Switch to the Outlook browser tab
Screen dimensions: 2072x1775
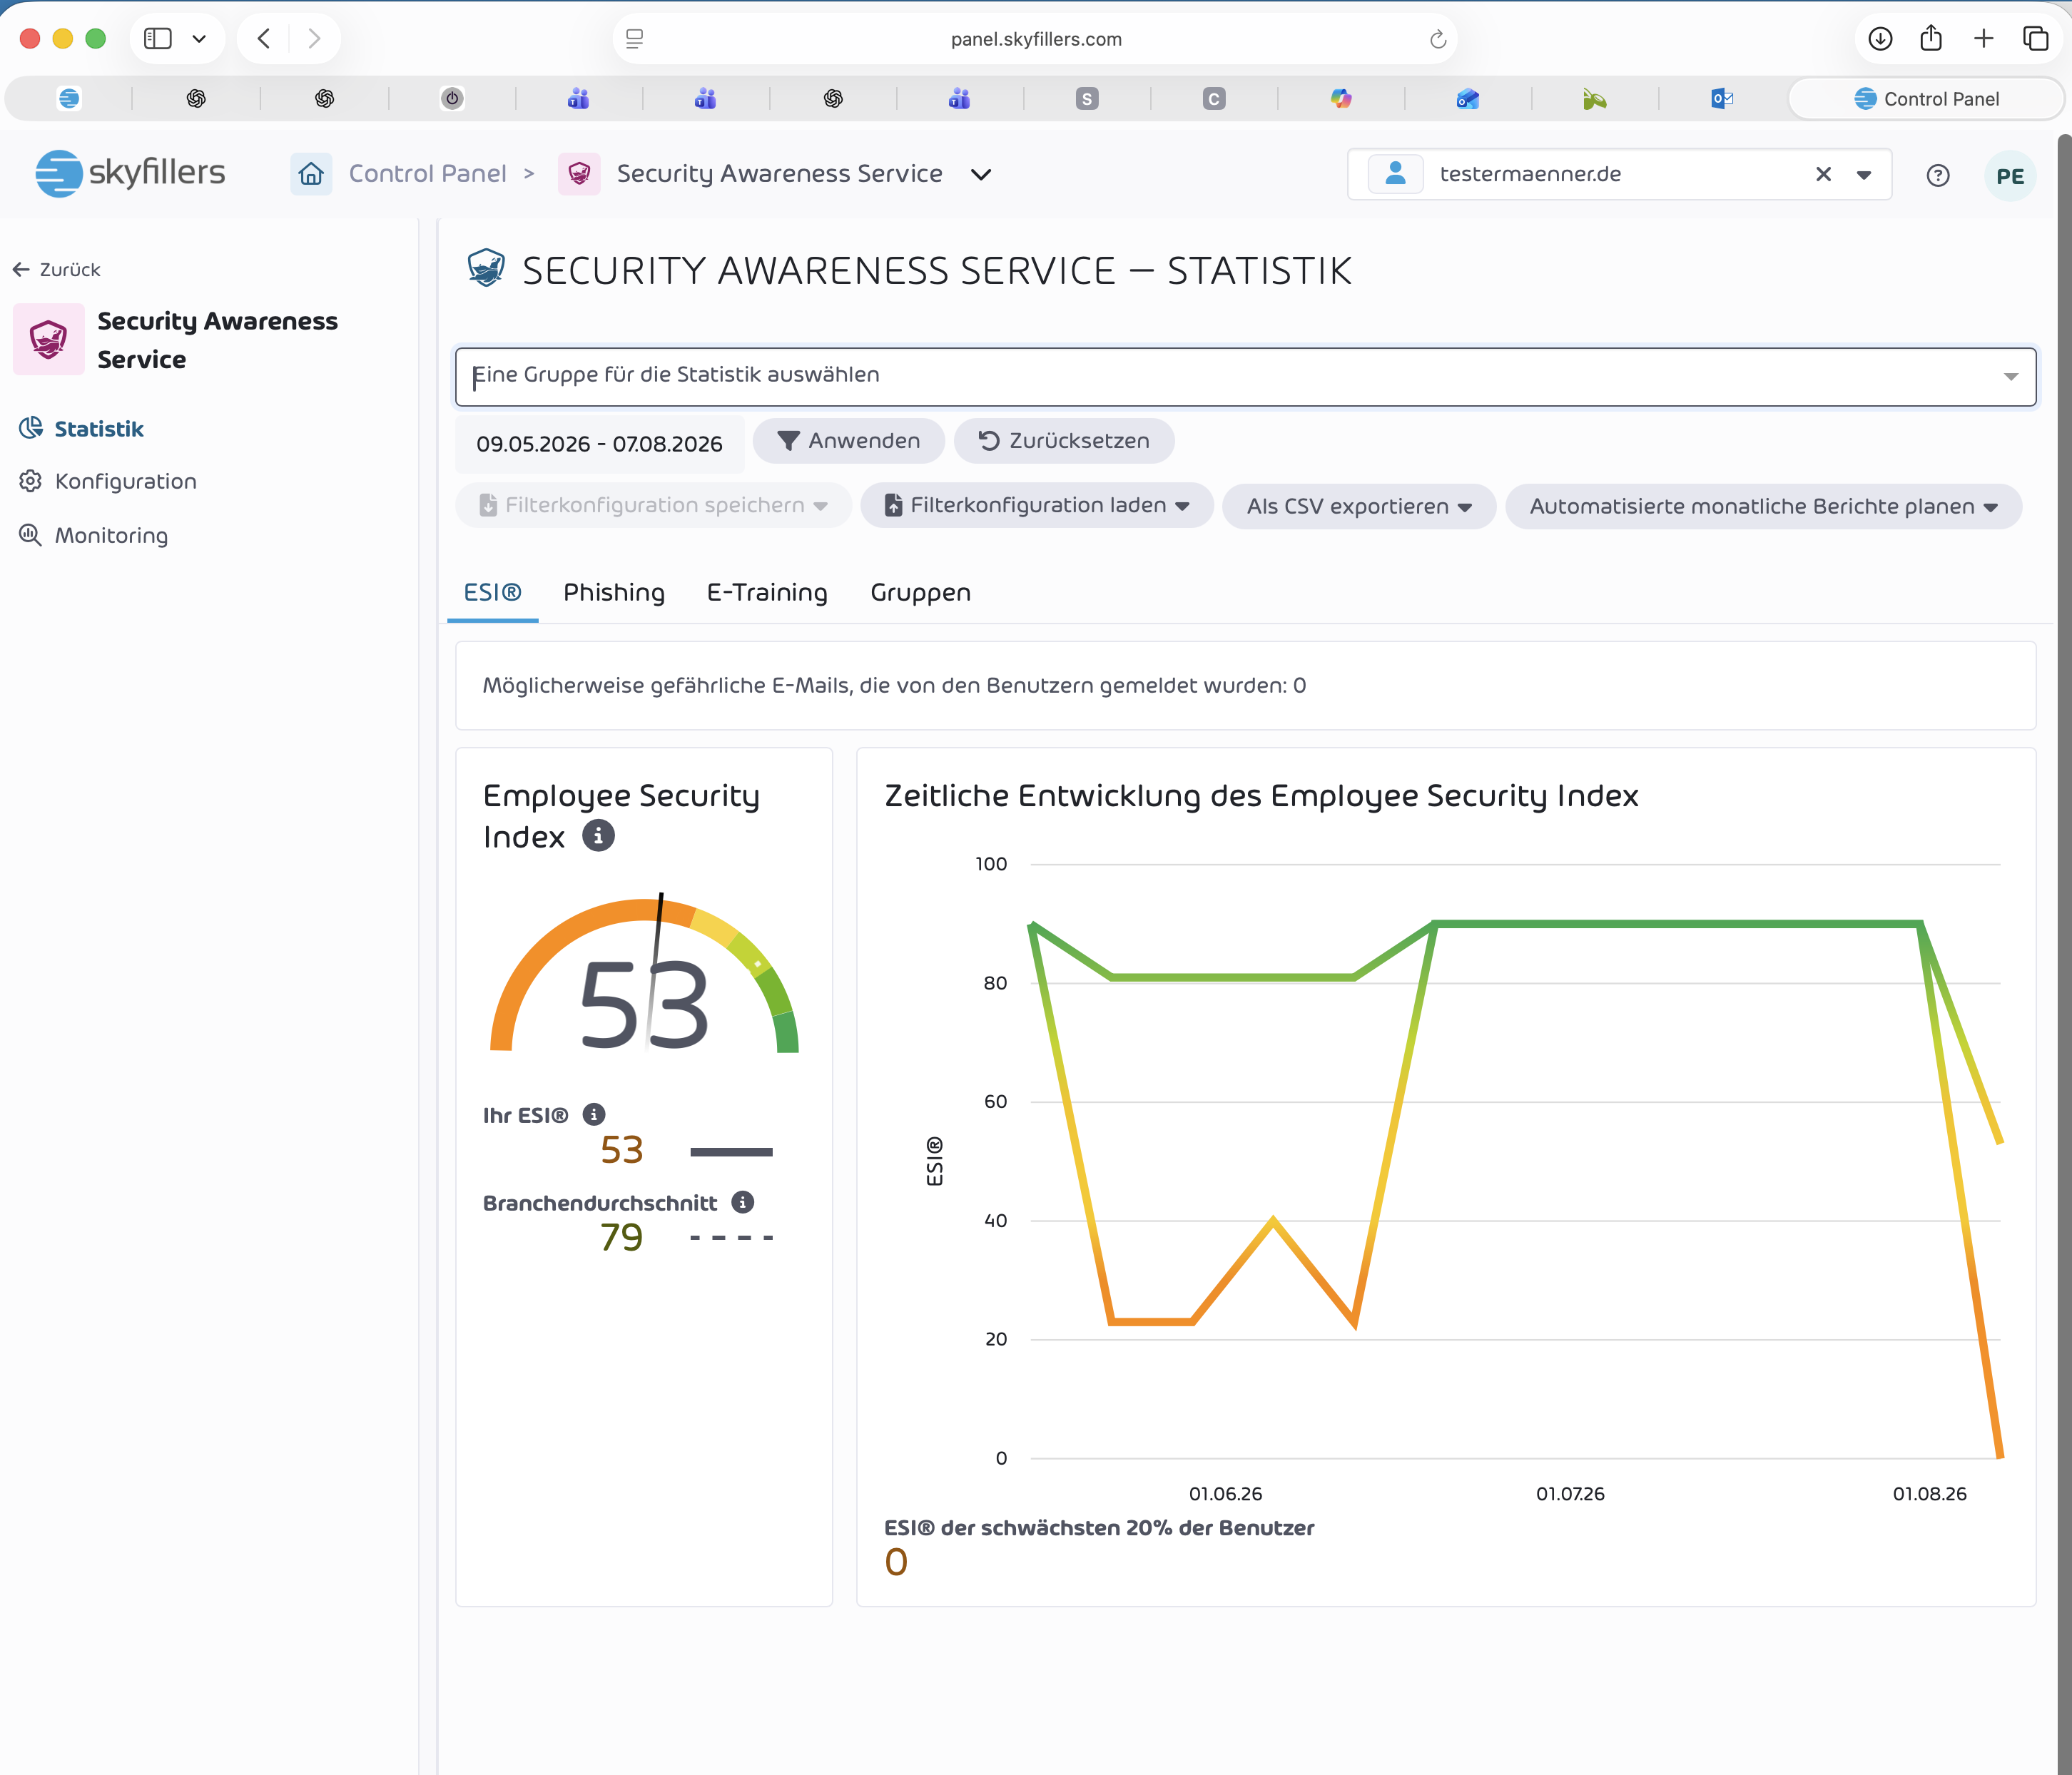pos(1721,98)
